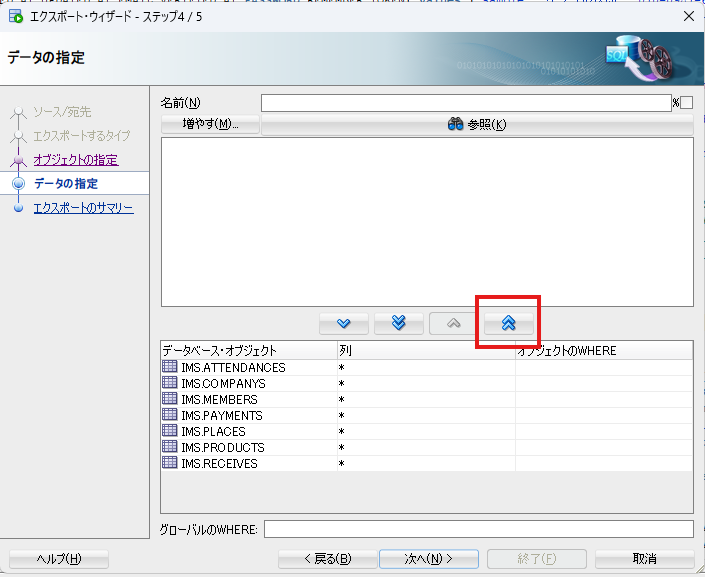705x577 pixels.
Task: Focus the 名前(N) text input field
Action: pyautogui.click(x=465, y=103)
